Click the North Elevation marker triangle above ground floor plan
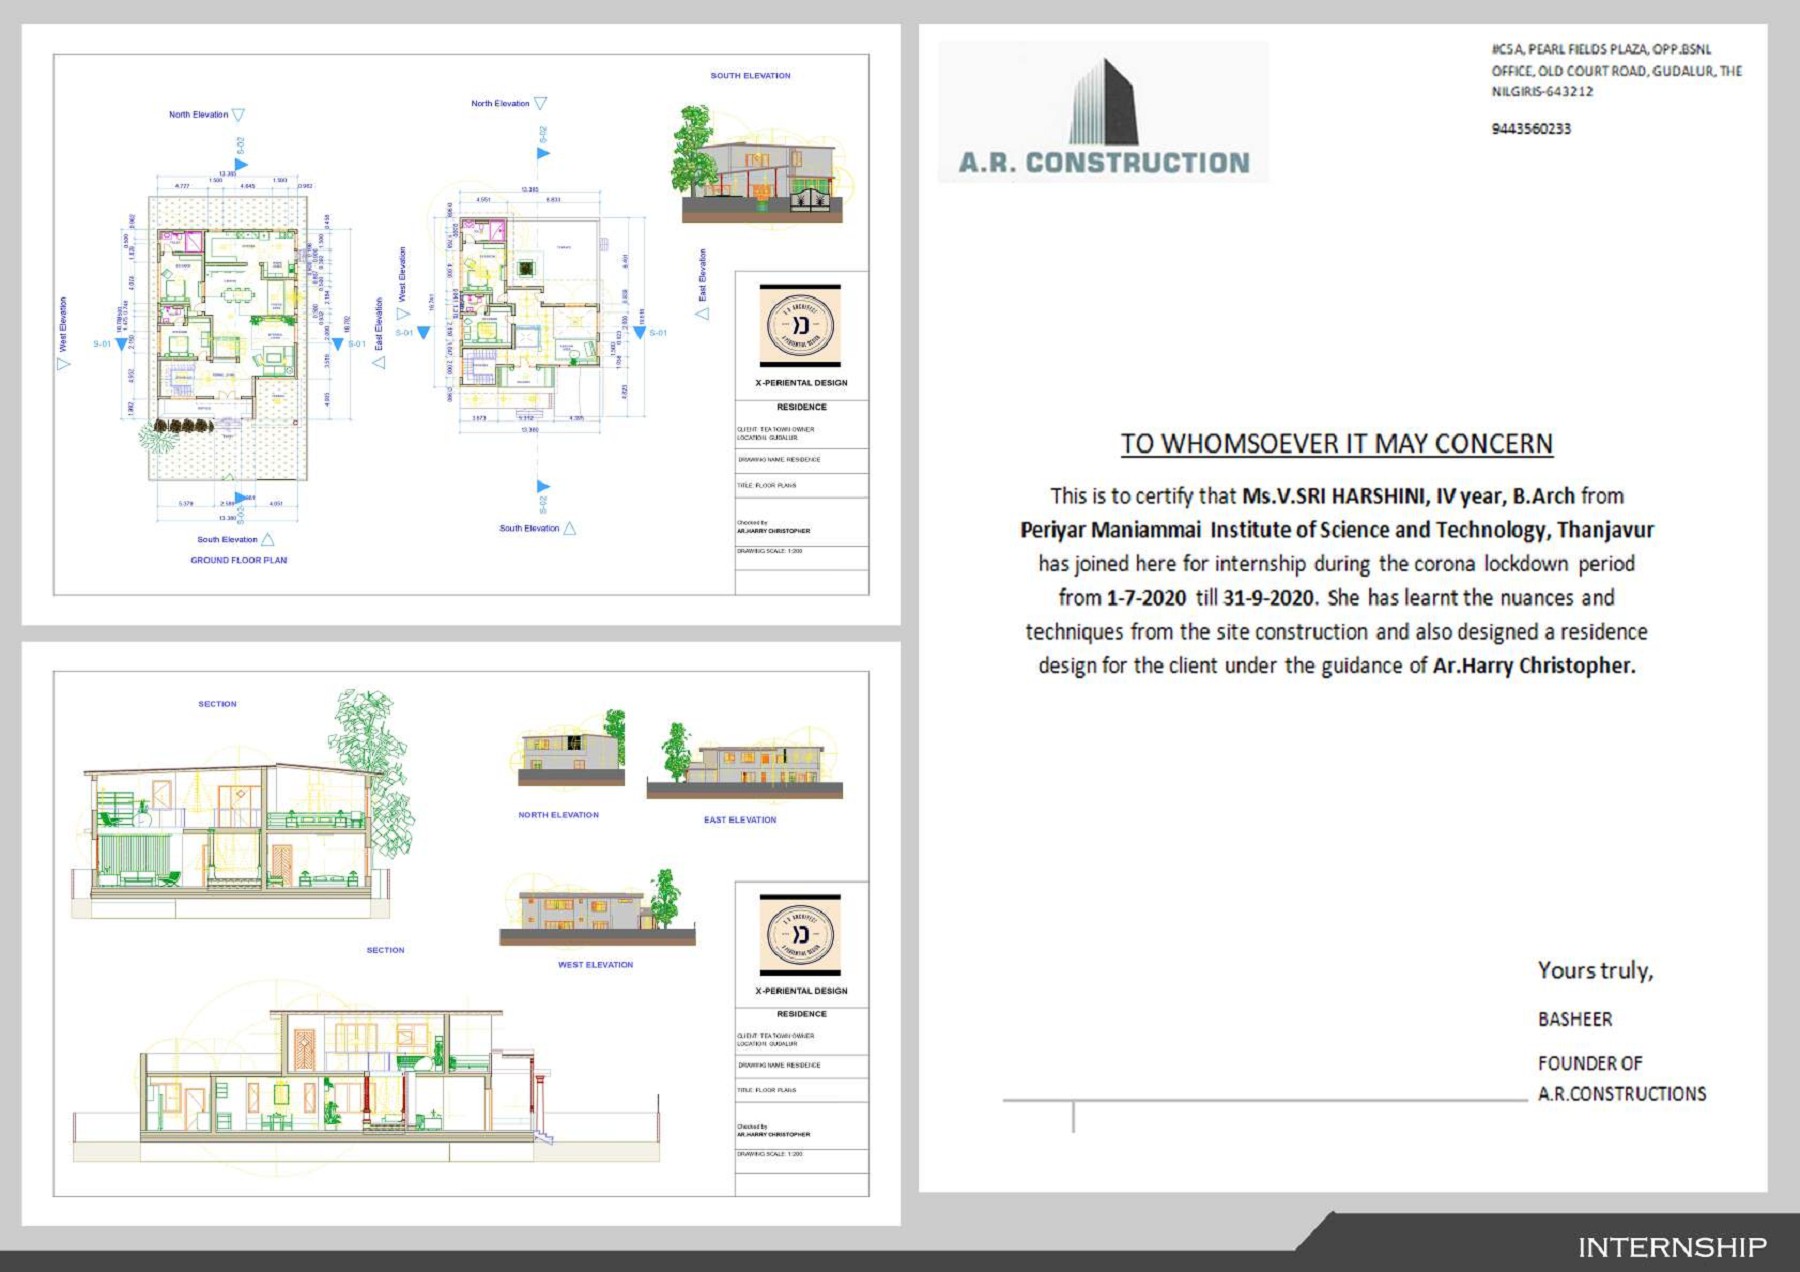This screenshot has width=1800, height=1272. (237, 114)
